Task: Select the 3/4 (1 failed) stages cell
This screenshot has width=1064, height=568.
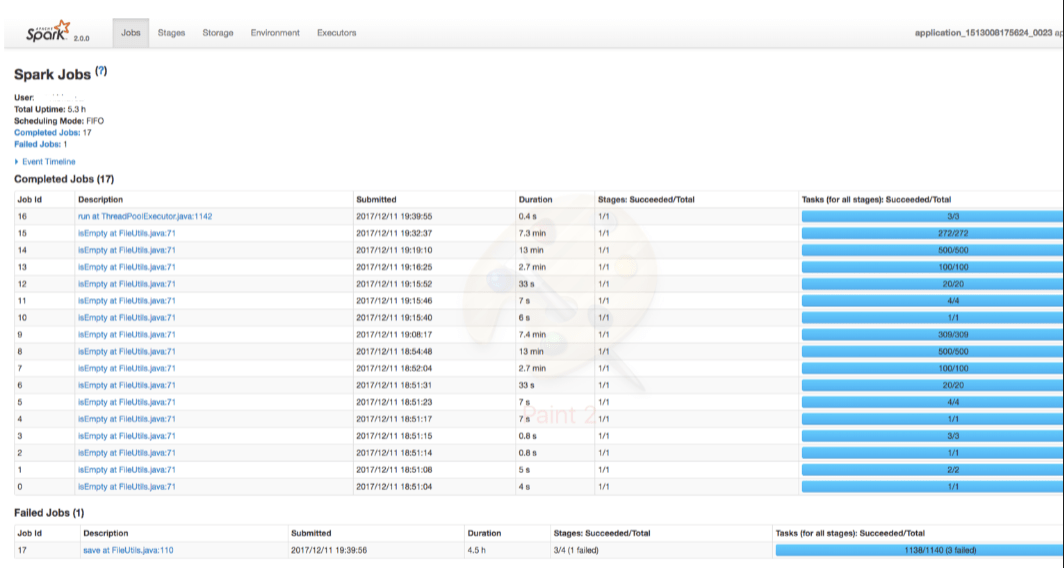Action: [576, 550]
